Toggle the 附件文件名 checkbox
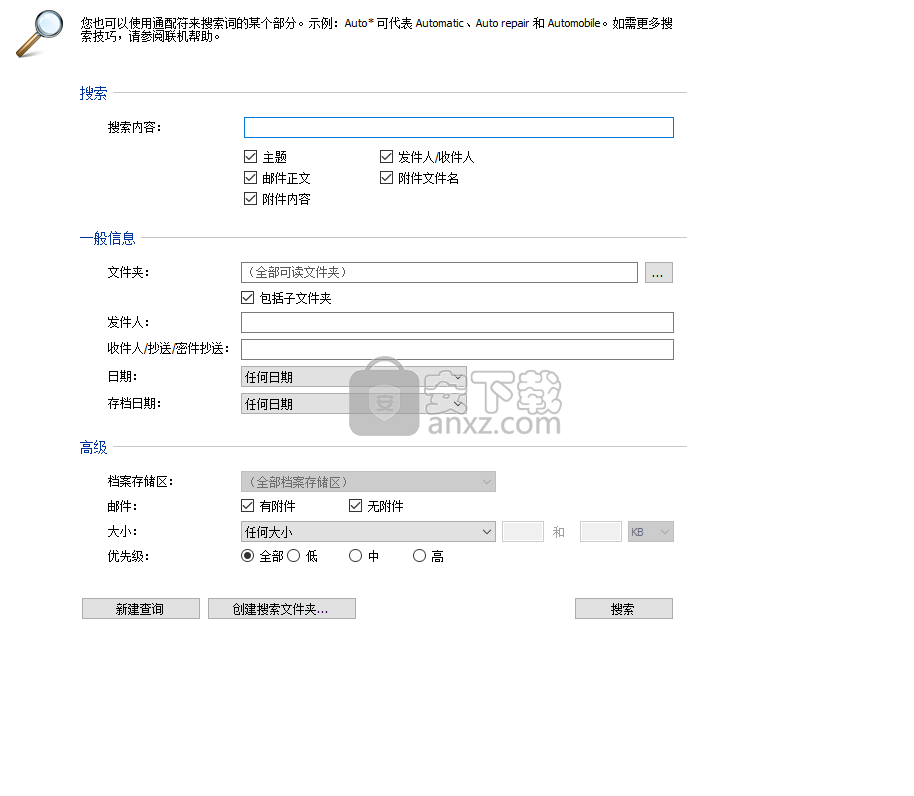914x796 pixels. click(386, 178)
